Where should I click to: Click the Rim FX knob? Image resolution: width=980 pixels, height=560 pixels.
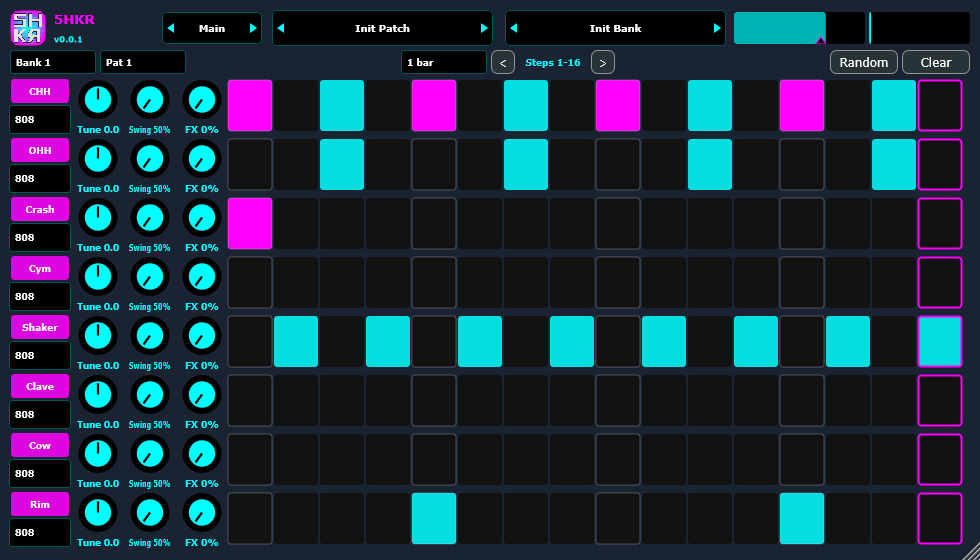(201, 513)
